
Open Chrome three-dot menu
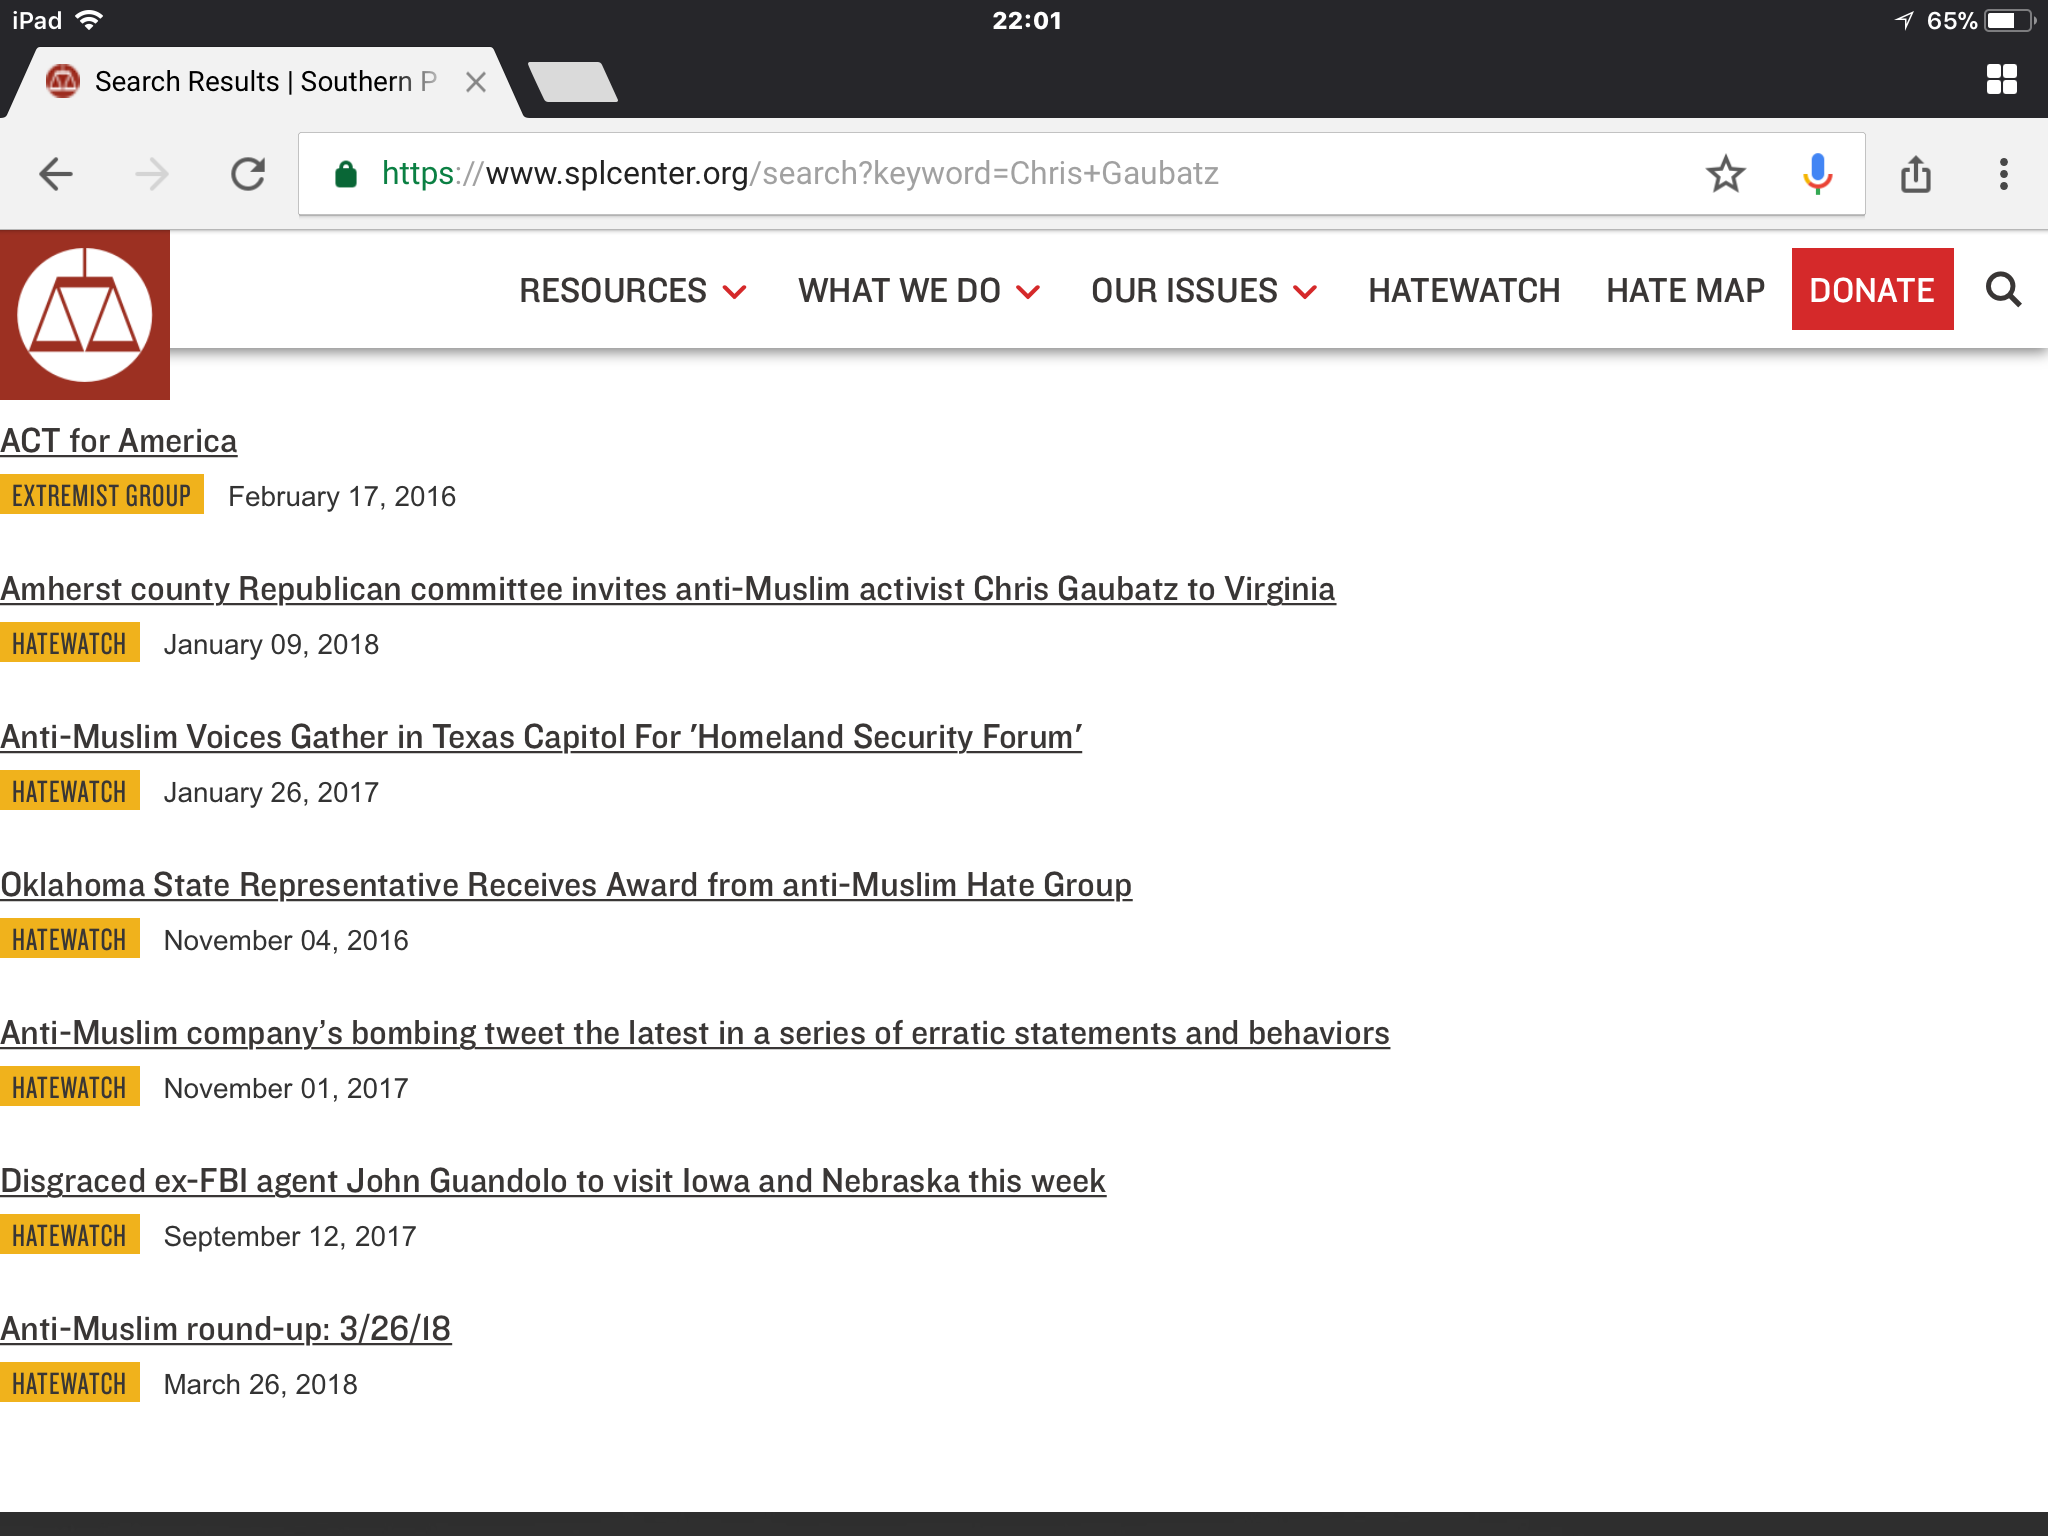(2003, 174)
